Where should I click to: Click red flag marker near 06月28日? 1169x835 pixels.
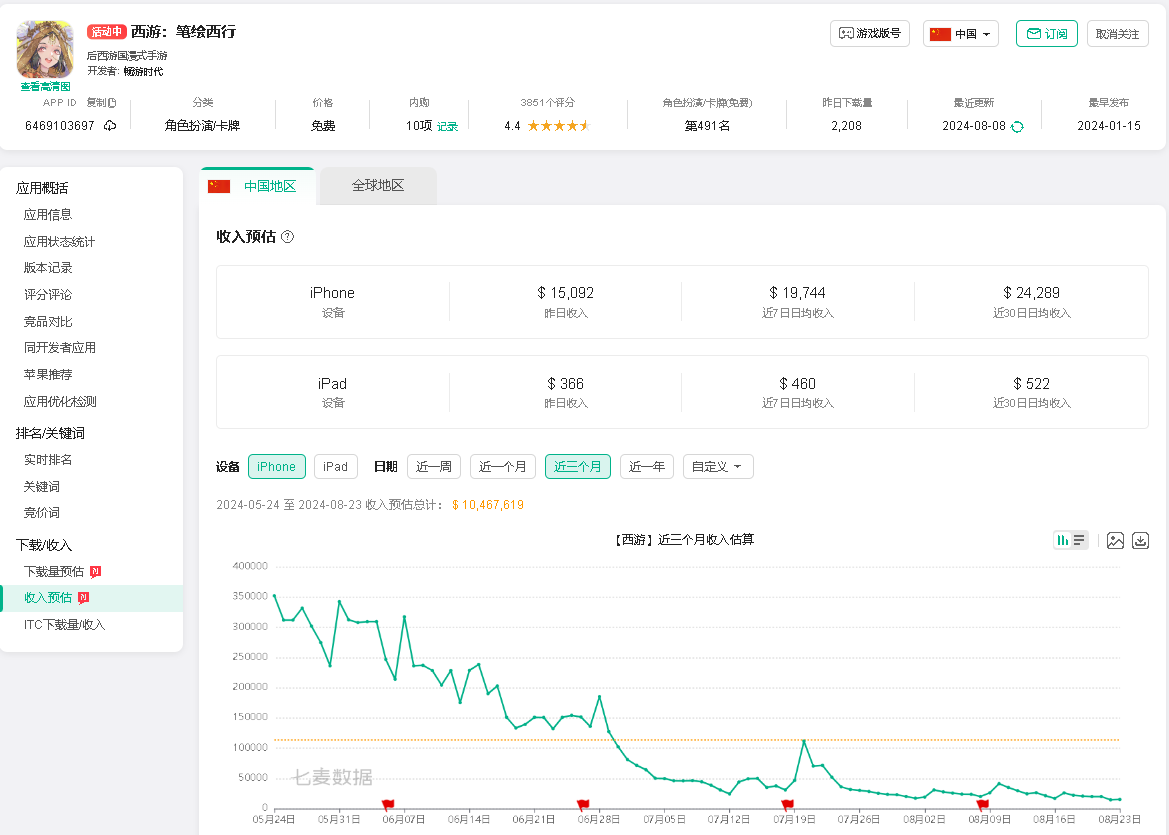(583, 804)
